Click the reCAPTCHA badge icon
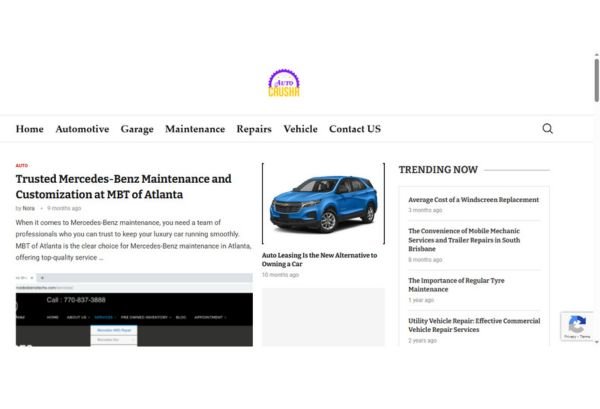Viewport: 600px width, 409px height. coord(577,326)
